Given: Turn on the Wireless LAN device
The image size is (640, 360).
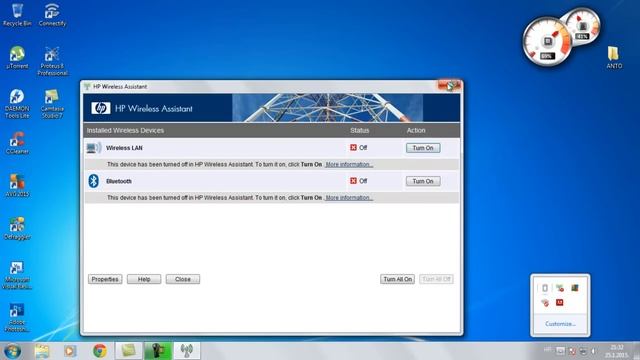Looking at the screenshot, I should click(423, 148).
